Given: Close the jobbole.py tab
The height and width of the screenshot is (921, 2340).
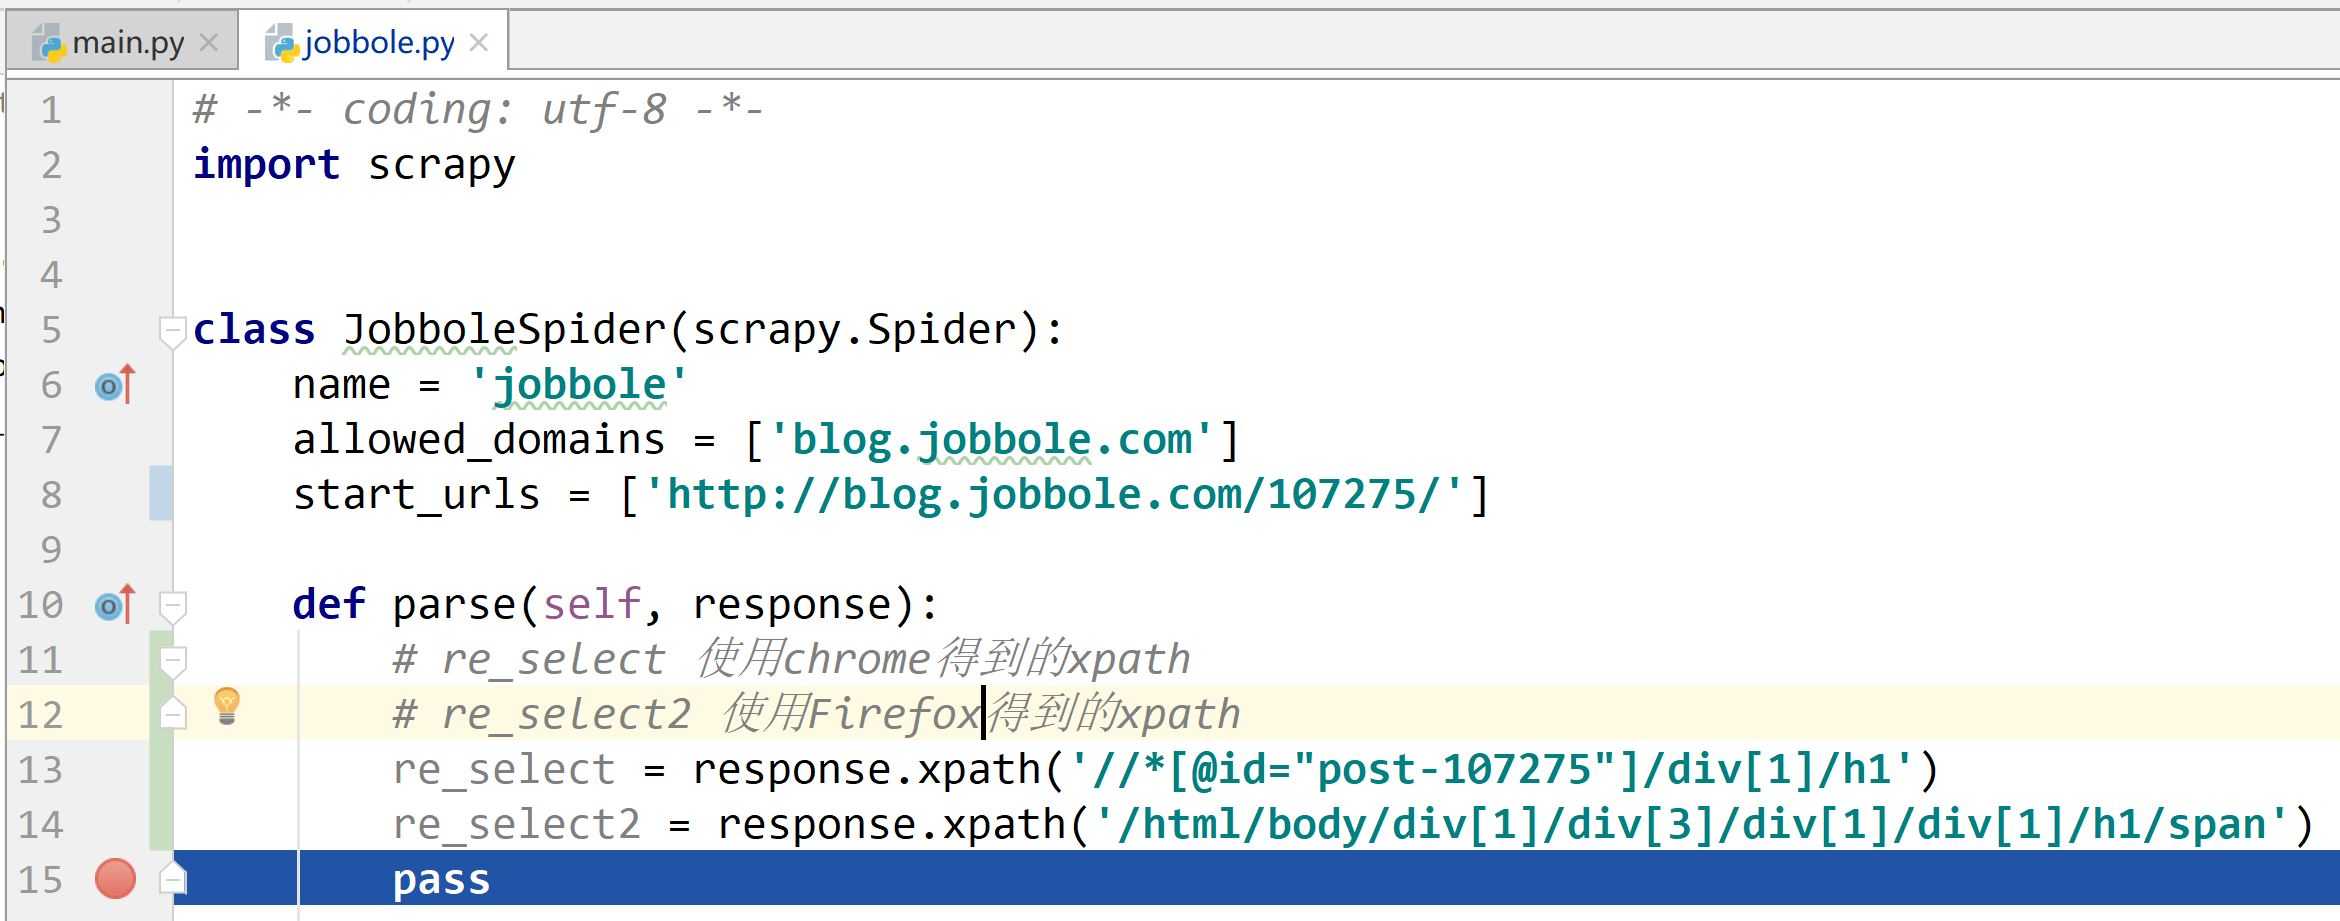Looking at the screenshot, I should click(x=479, y=43).
